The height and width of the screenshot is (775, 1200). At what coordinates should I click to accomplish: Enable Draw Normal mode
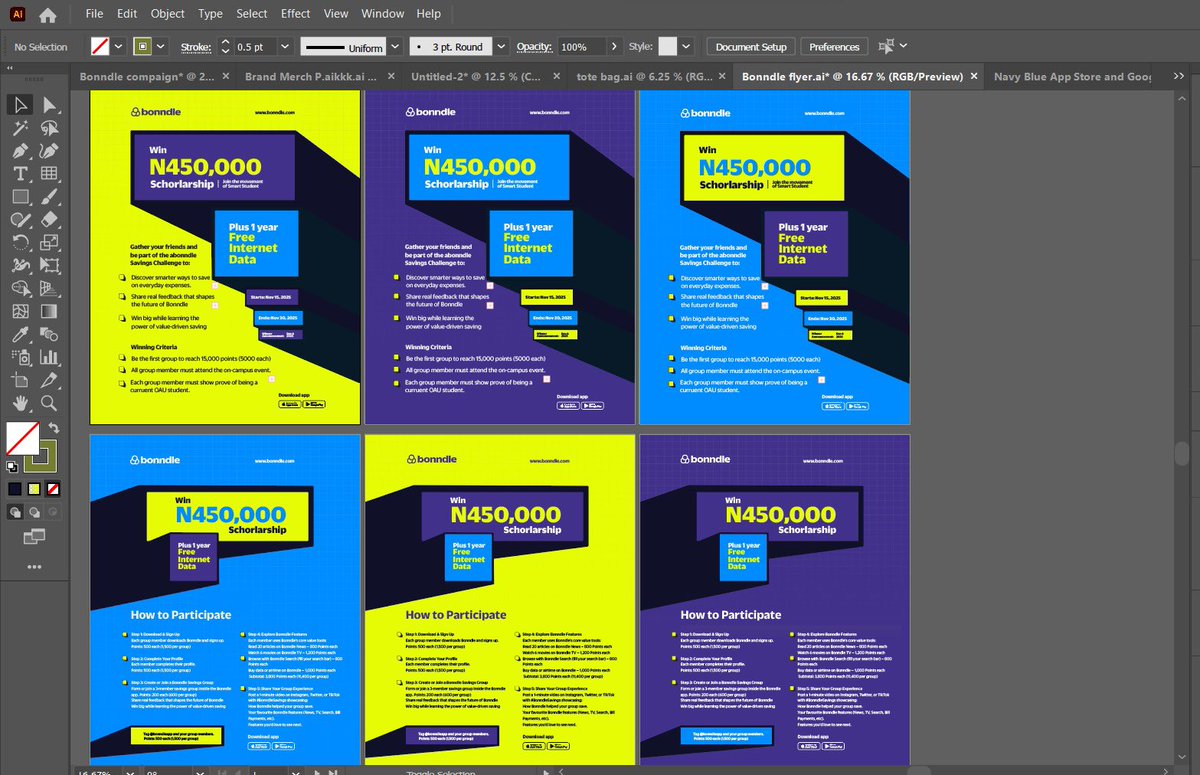14,511
